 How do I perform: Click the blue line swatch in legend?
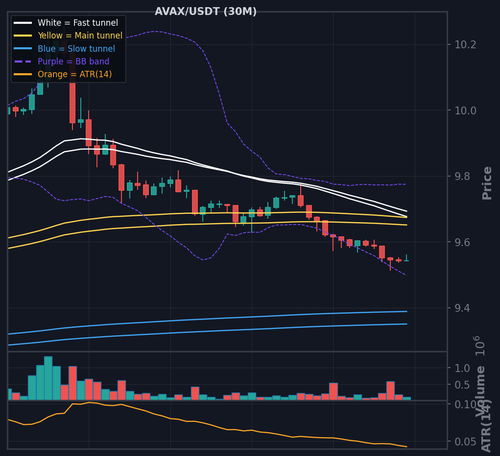(23, 49)
